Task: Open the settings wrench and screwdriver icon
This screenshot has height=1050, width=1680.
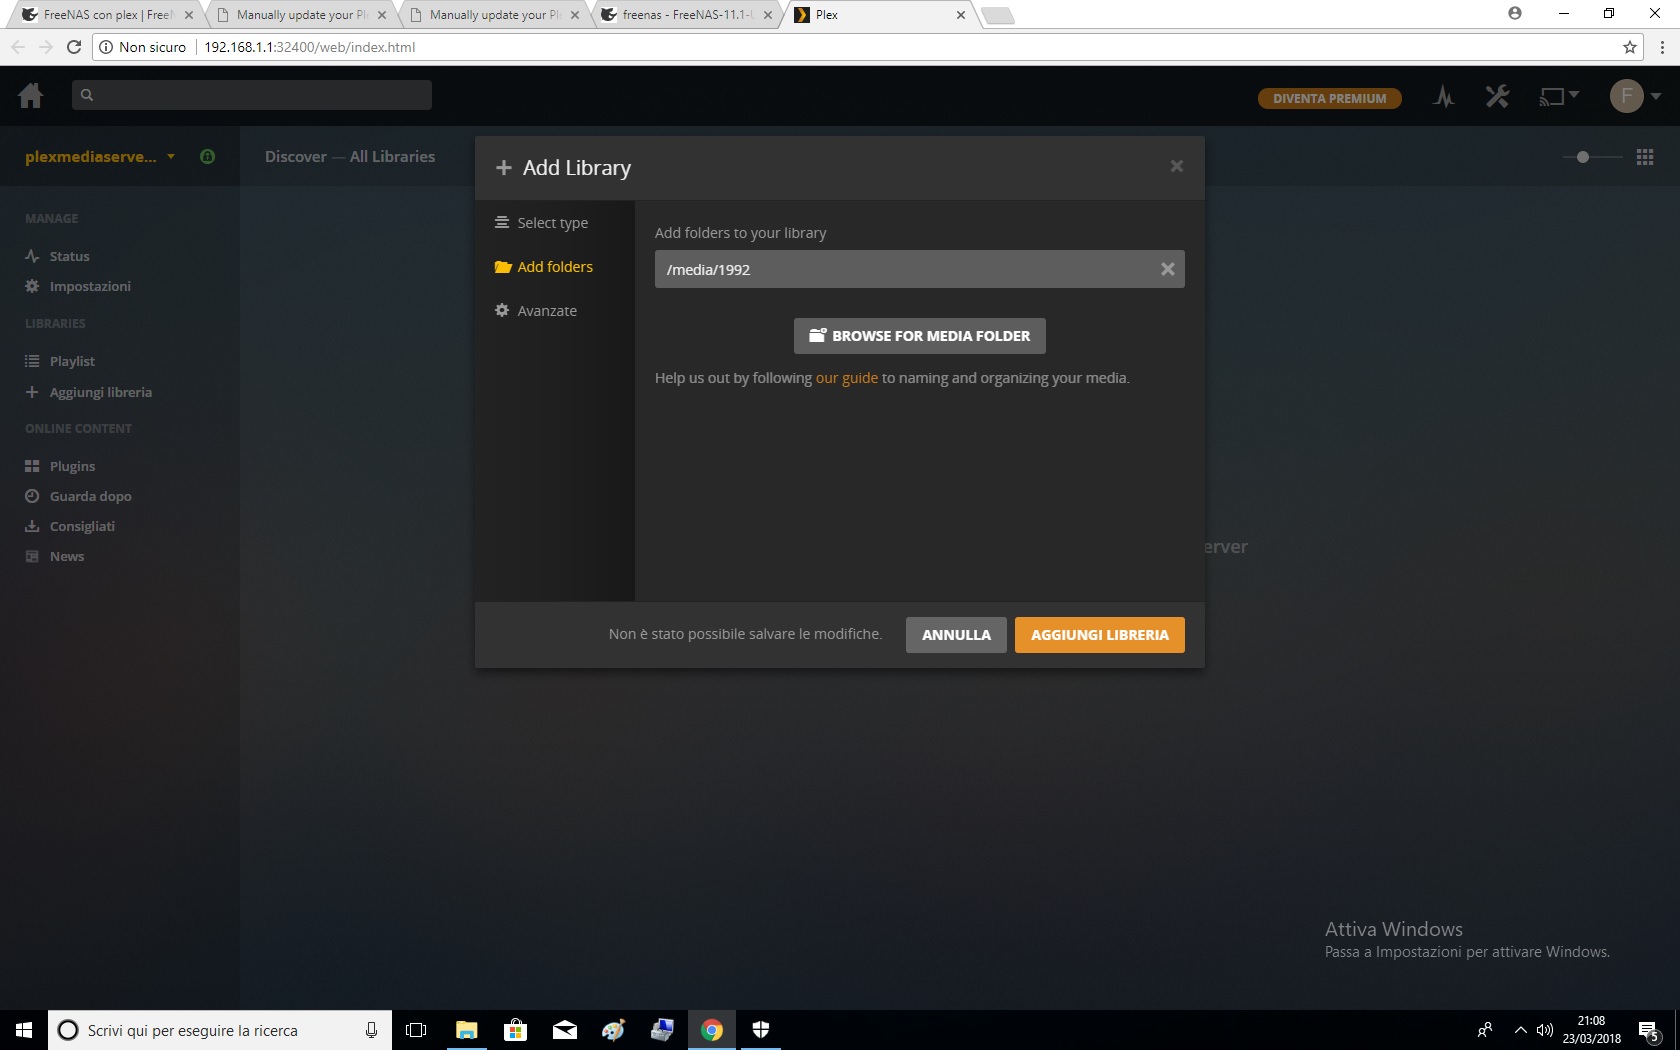Action: [x=1497, y=97]
